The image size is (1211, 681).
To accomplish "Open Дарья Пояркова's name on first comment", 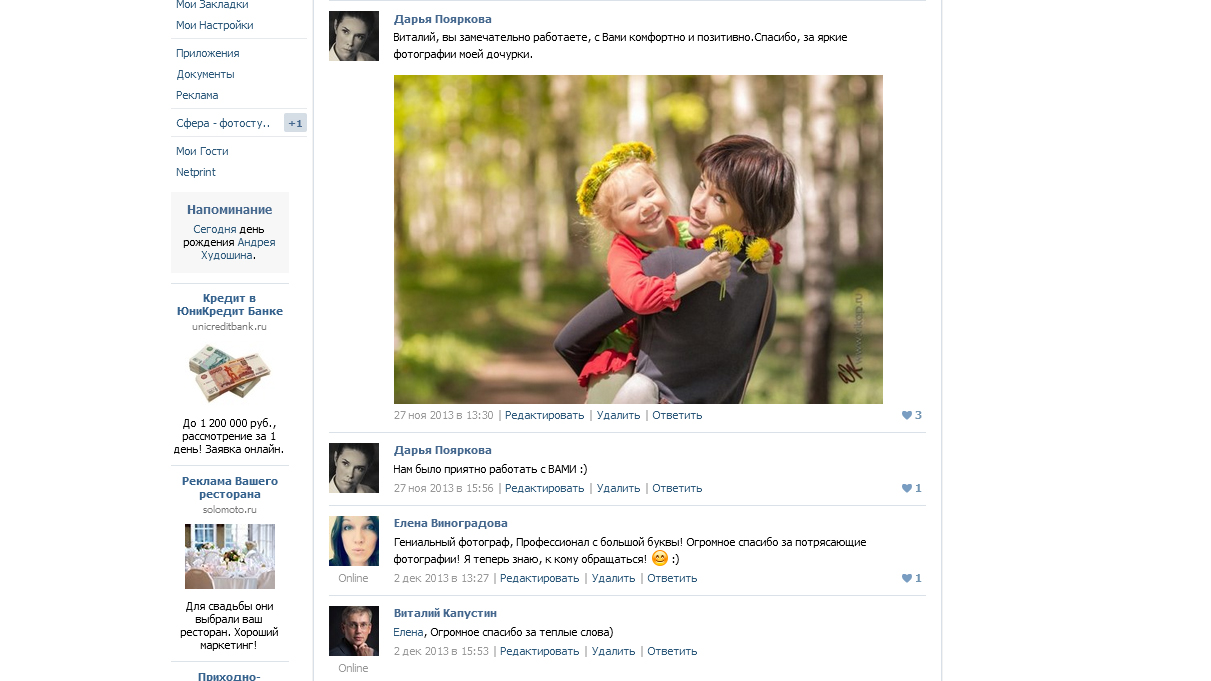I will (443, 19).
